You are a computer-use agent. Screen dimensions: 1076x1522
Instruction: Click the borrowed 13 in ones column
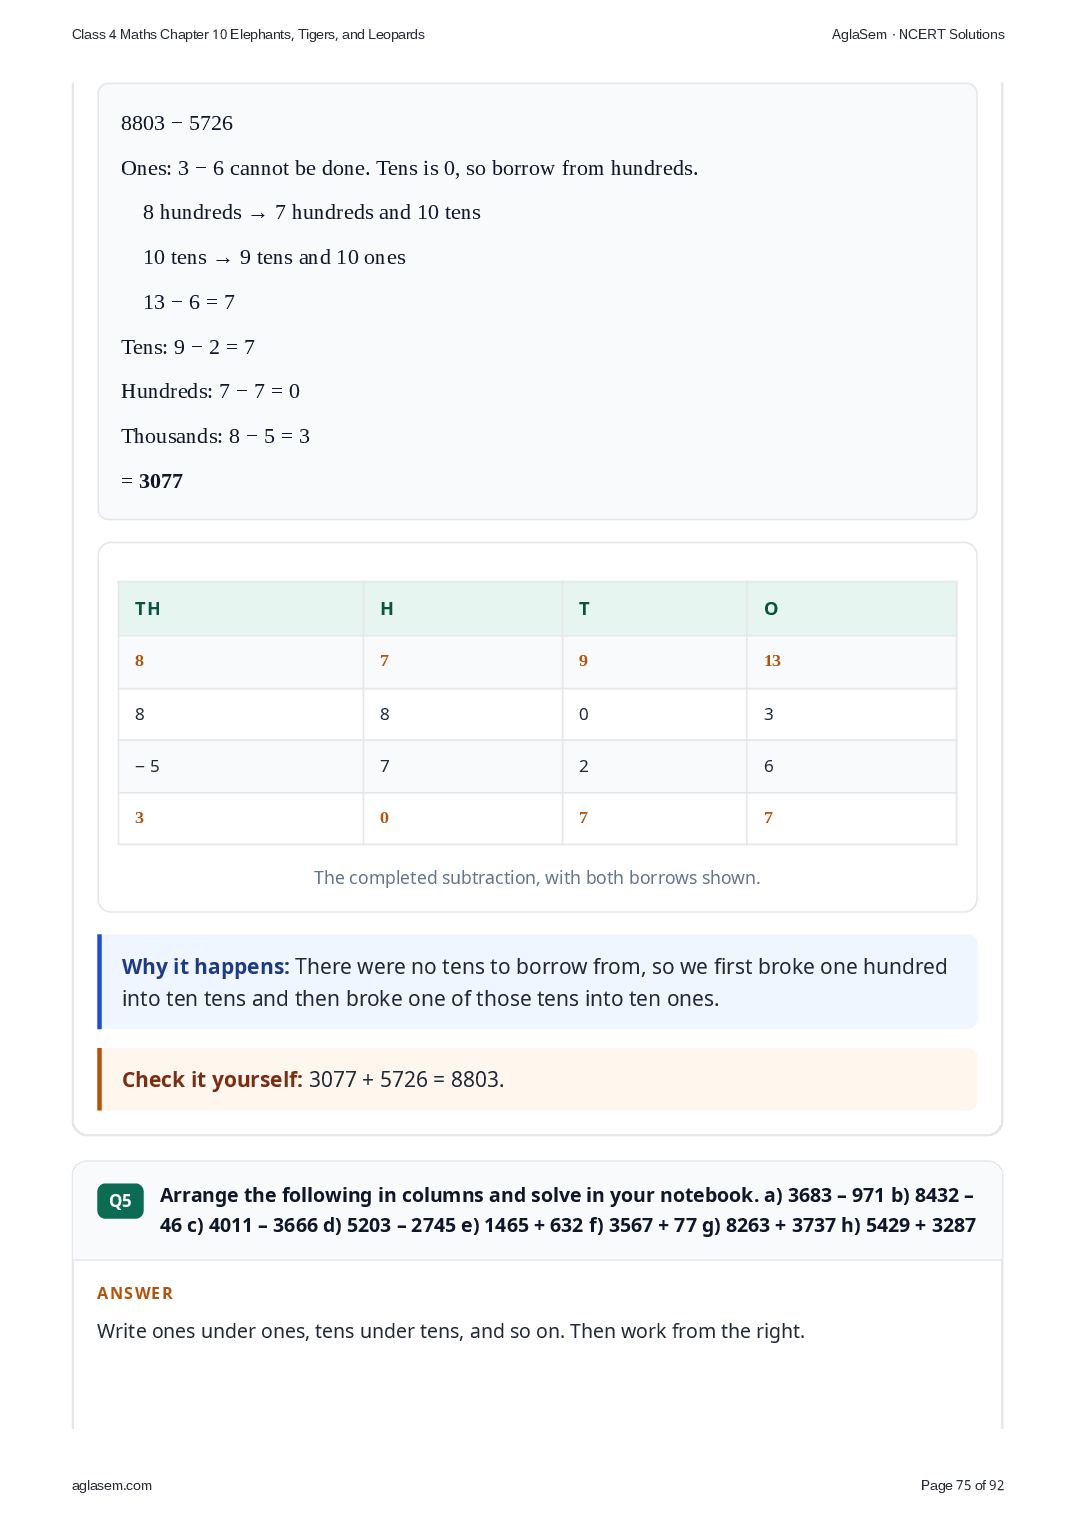772,661
